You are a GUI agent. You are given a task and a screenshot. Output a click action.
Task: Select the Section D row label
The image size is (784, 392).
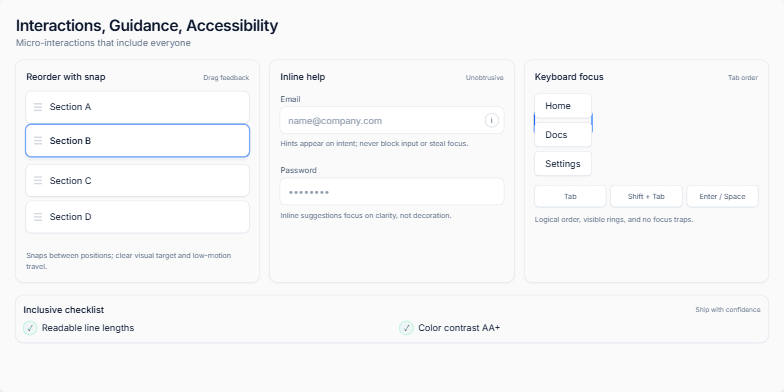(70, 217)
